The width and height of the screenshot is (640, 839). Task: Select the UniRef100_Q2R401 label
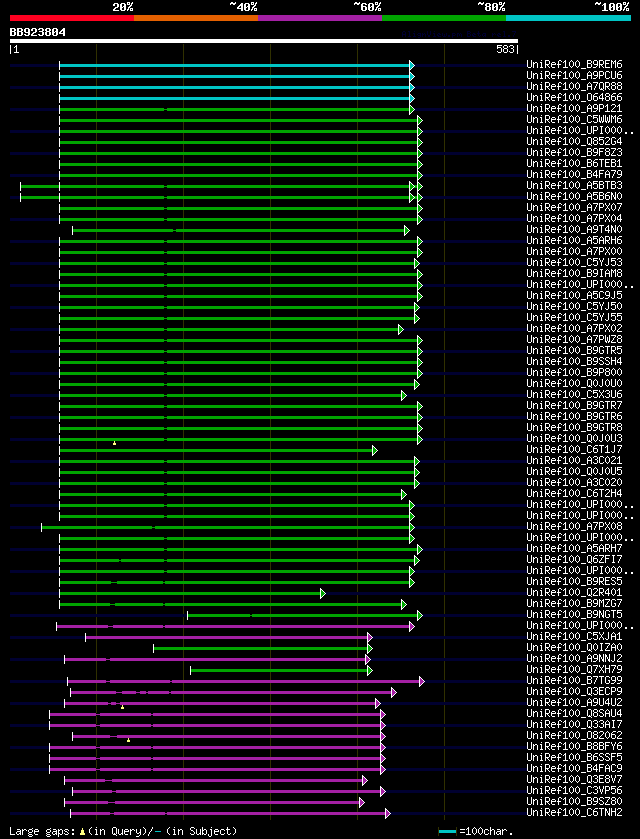click(x=574, y=592)
